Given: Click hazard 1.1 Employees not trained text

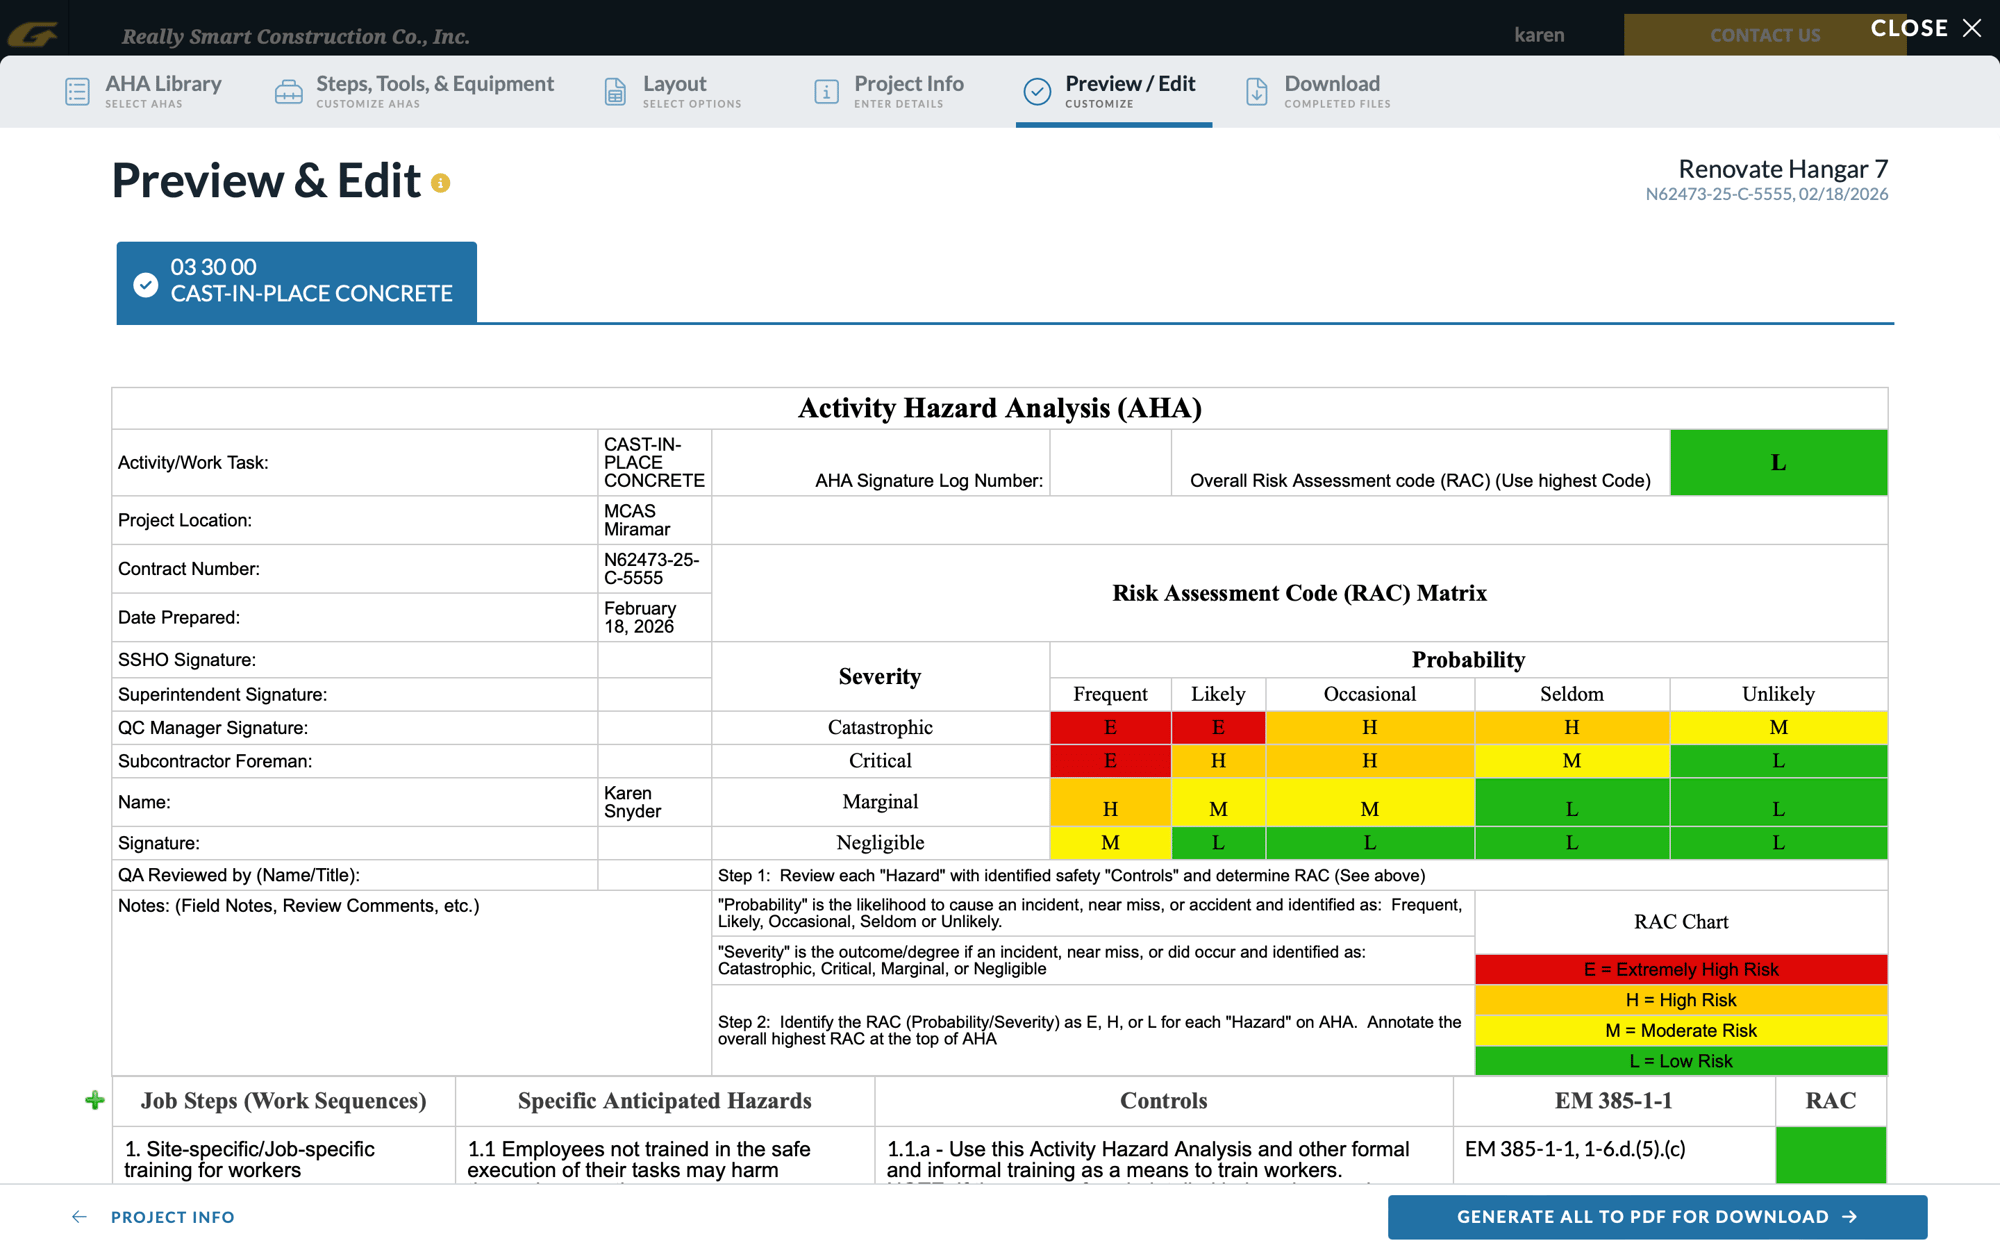Looking at the screenshot, I should [x=639, y=1160].
